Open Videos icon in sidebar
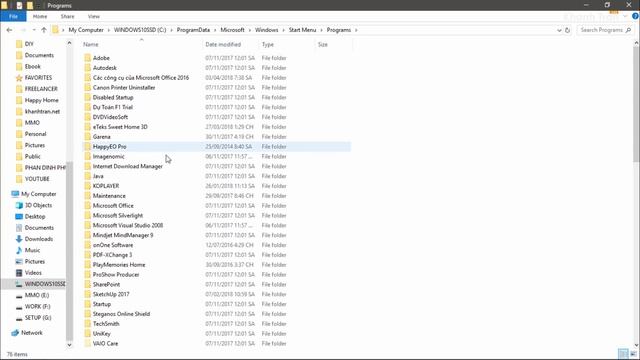This screenshot has width=640, height=360. click(19, 273)
